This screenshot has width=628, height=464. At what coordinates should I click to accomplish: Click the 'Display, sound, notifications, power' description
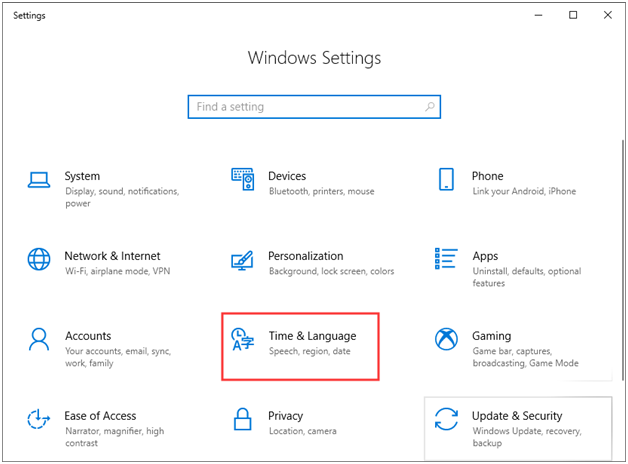pyautogui.click(x=122, y=197)
